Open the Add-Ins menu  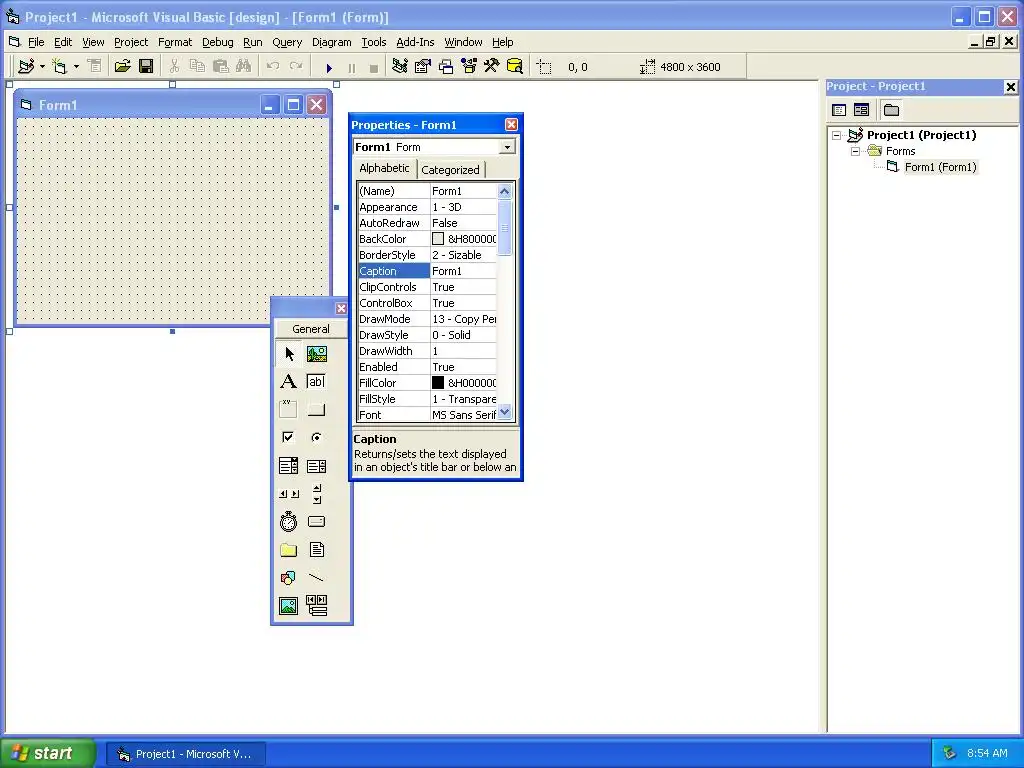tap(415, 42)
